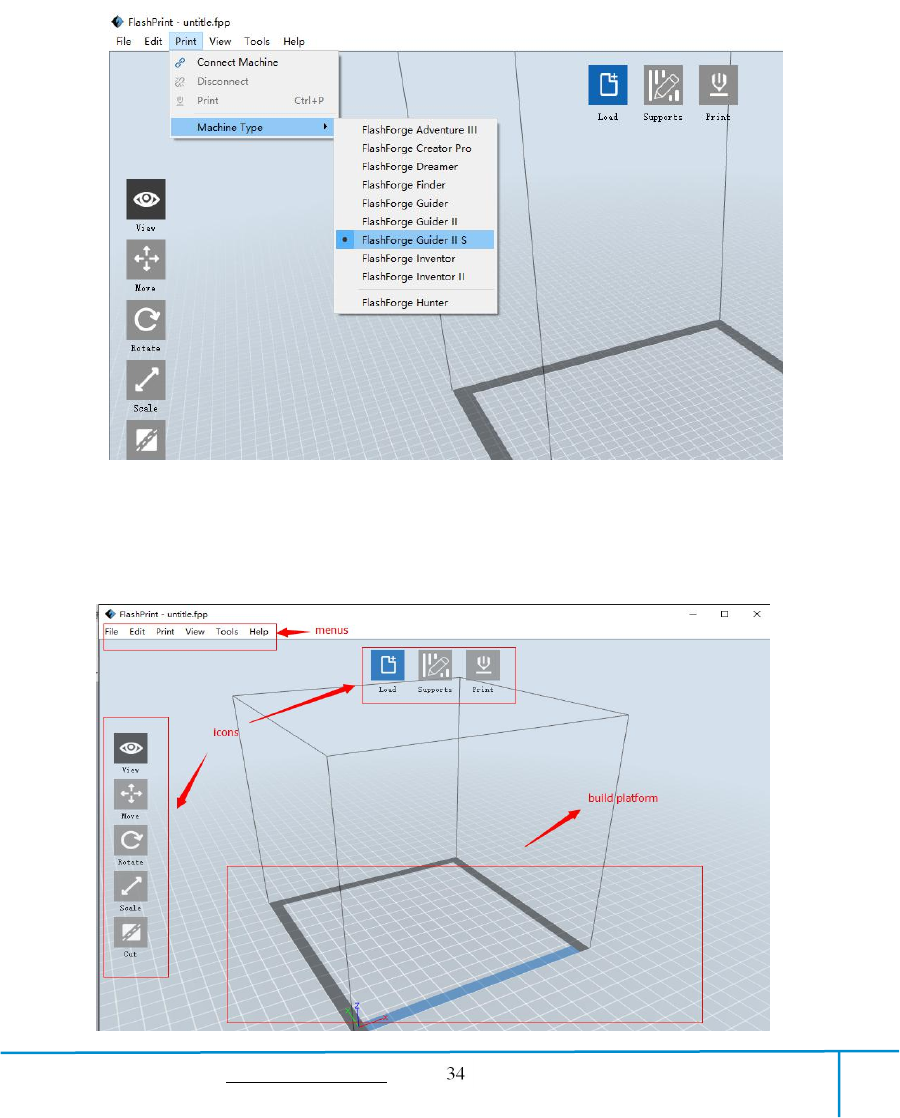
Task: Open Tools menu in bottom screenshot
Action: click(x=227, y=632)
